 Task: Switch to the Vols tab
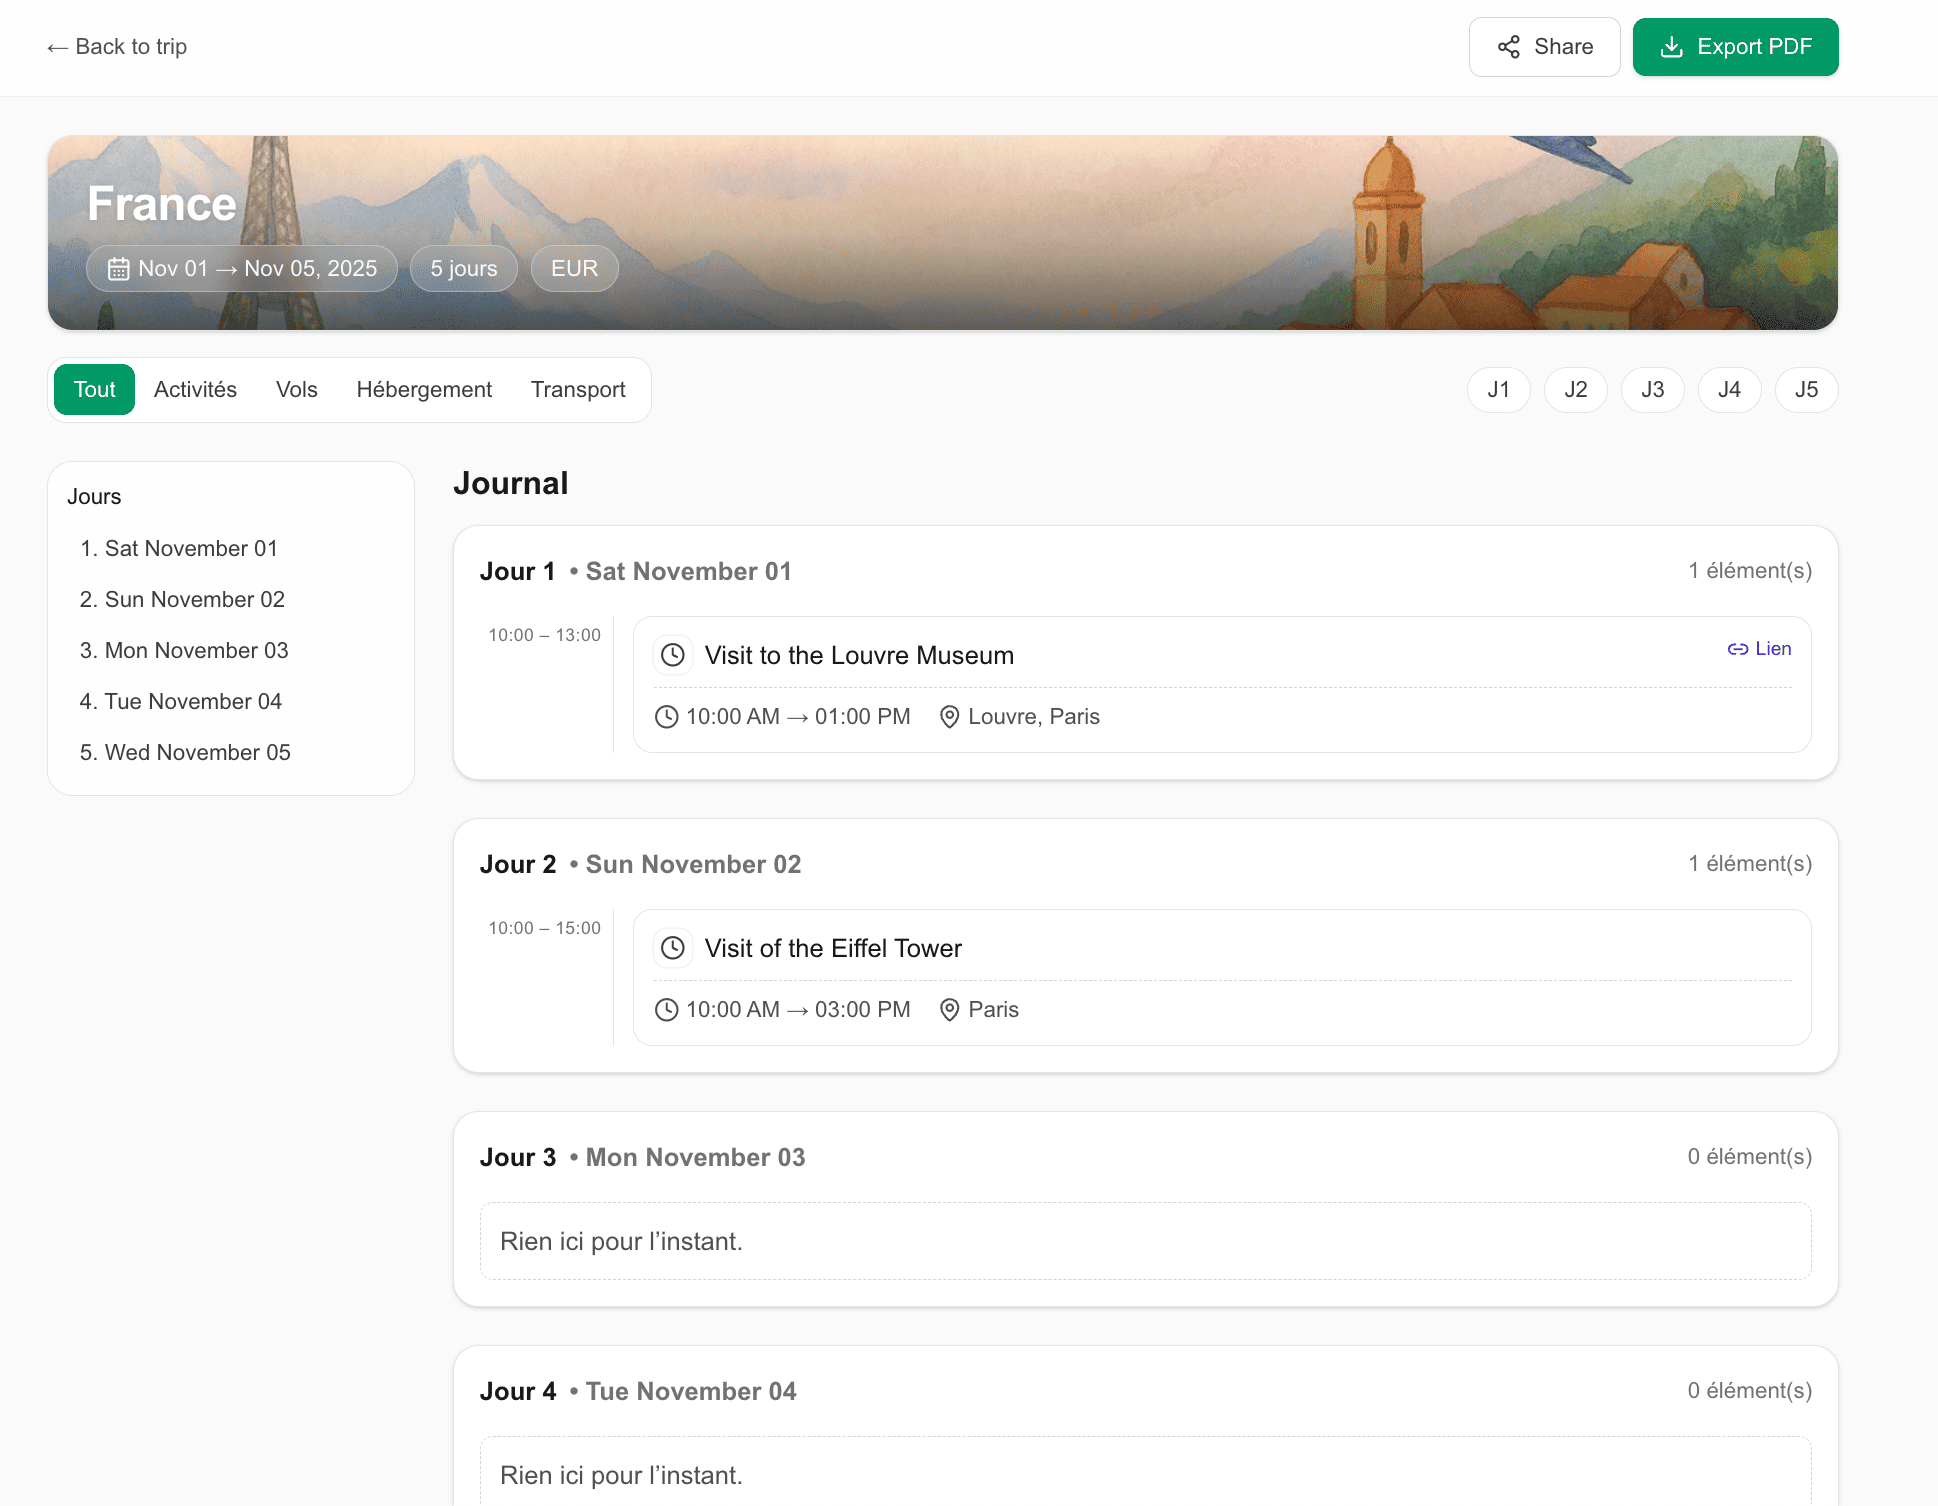296,390
